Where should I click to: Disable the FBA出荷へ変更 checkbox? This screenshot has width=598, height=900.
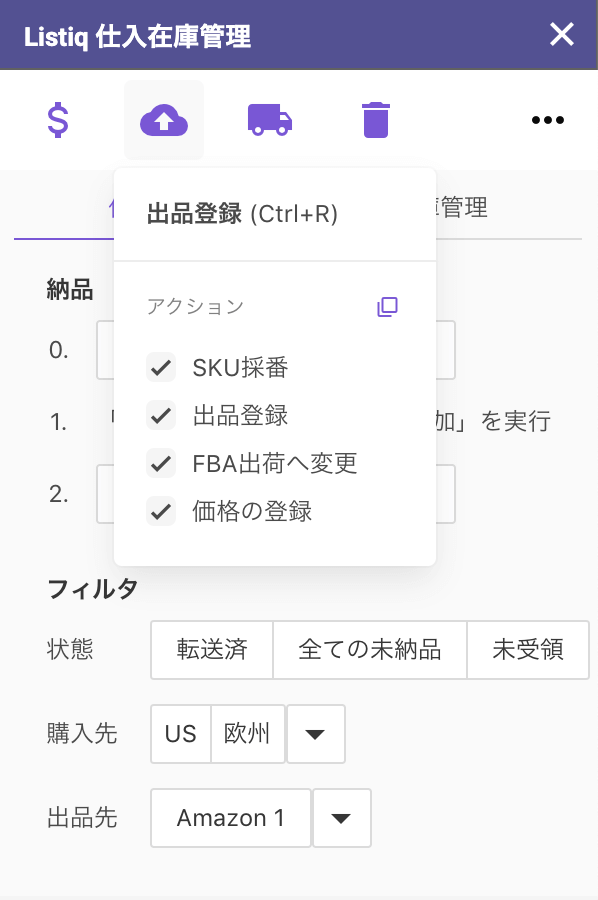pos(161,463)
